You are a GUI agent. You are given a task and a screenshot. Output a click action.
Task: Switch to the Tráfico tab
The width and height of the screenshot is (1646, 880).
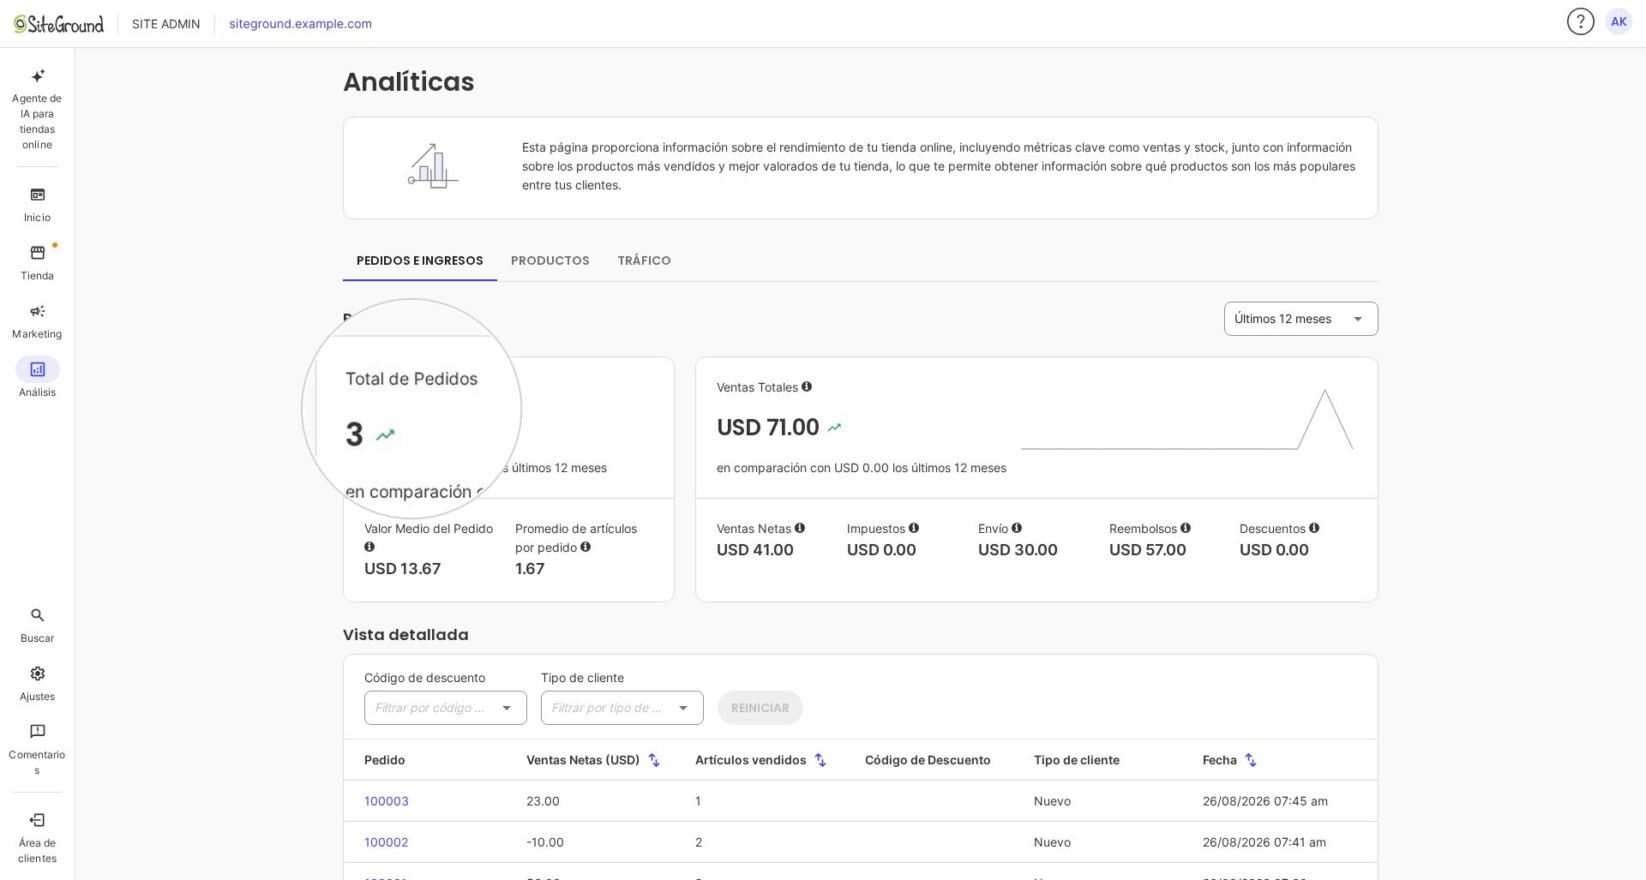[644, 261]
